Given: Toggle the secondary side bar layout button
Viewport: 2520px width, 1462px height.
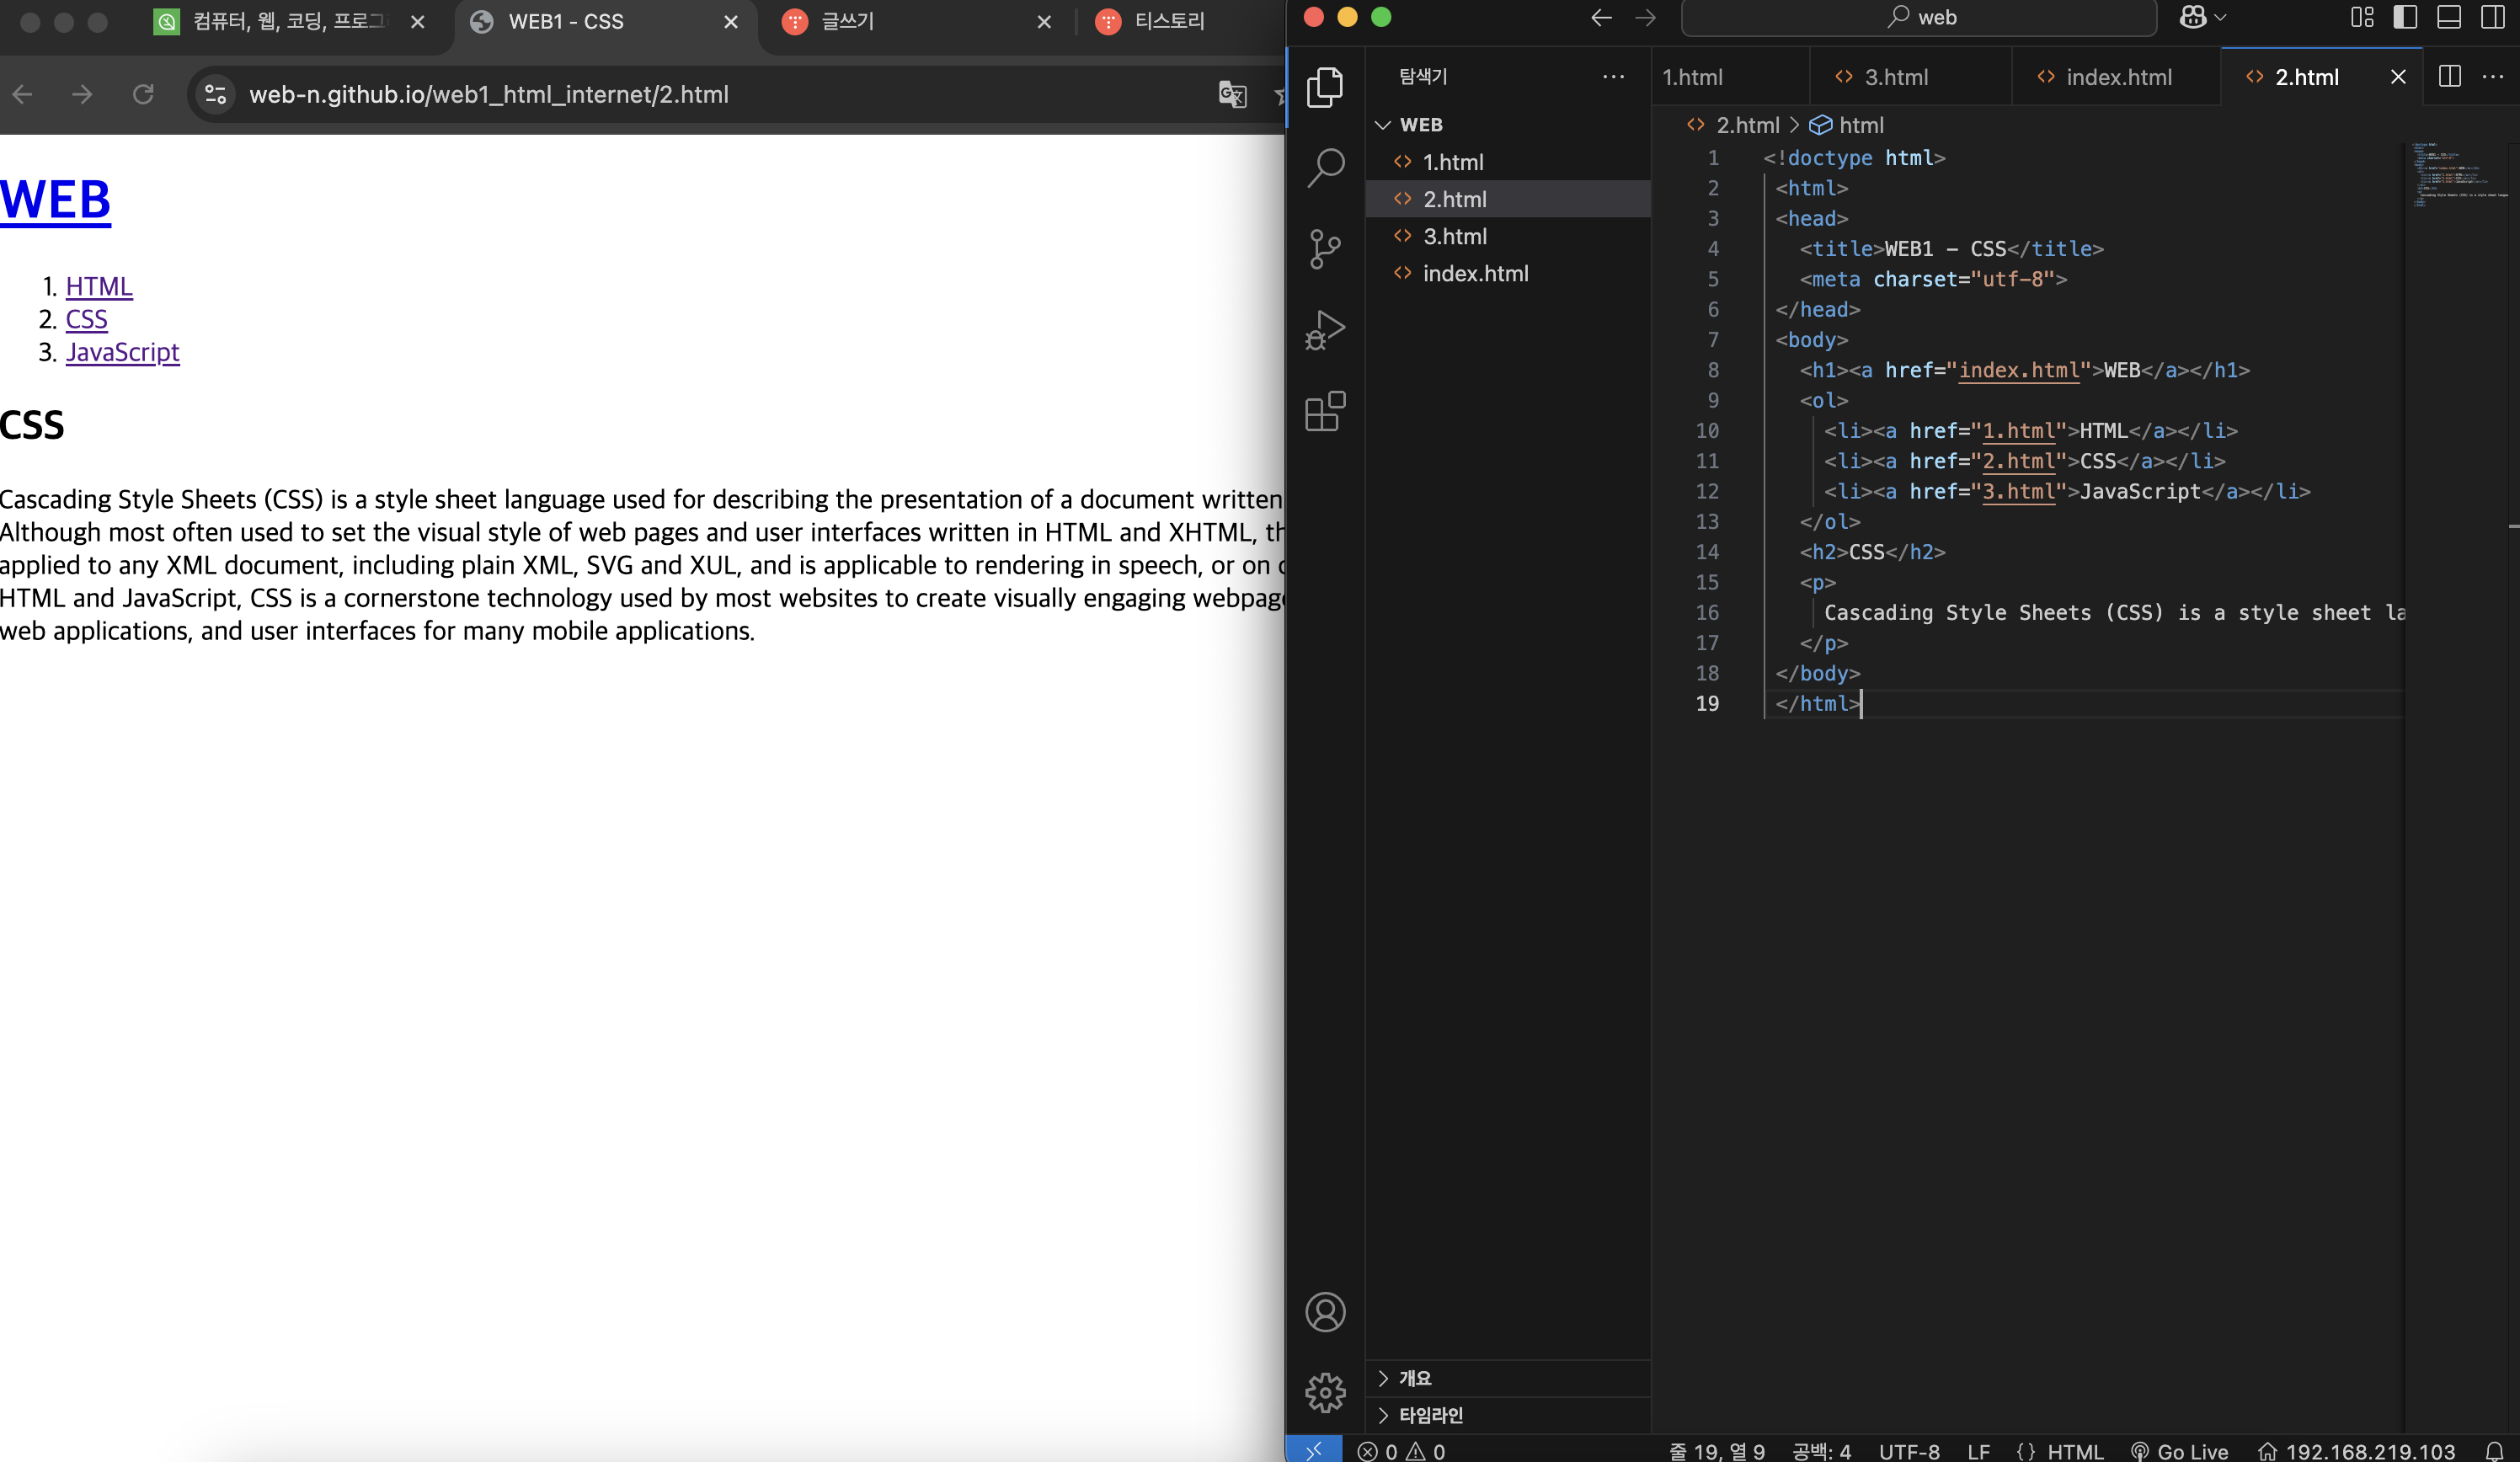Looking at the screenshot, I should (x=2492, y=18).
